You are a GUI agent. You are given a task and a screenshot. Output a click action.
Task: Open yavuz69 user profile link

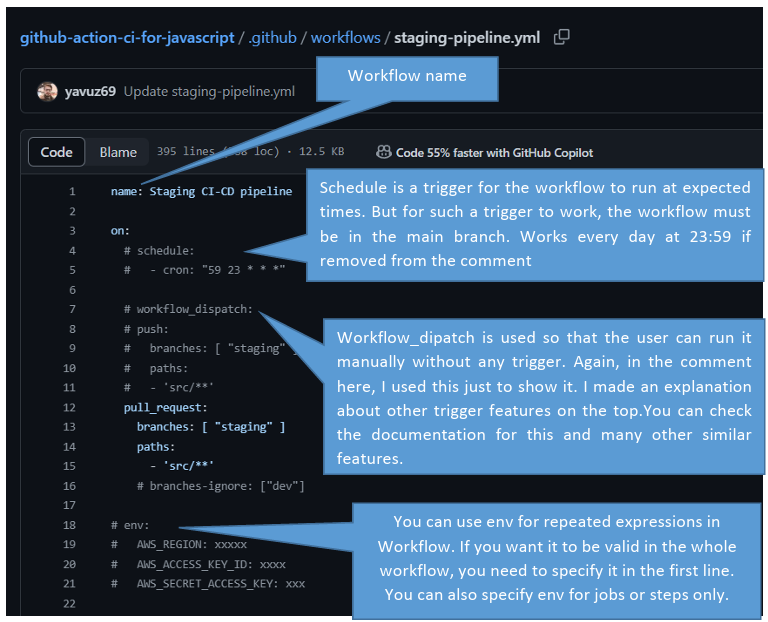(x=90, y=92)
